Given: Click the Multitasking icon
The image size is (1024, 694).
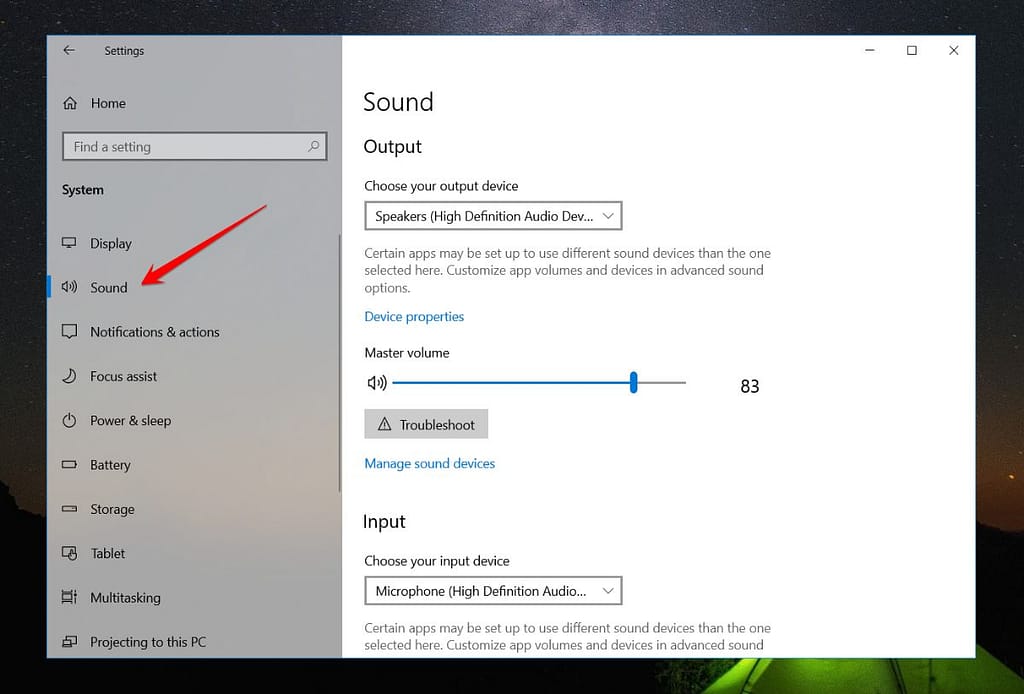Looking at the screenshot, I should [x=69, y=597].
